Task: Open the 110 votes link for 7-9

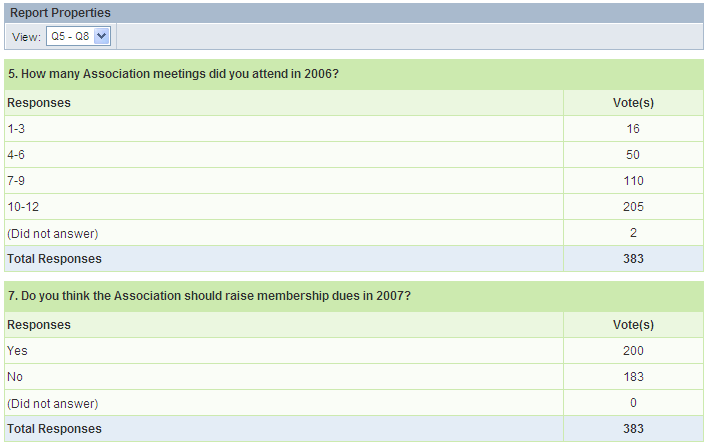Action: tap(633, 181)
